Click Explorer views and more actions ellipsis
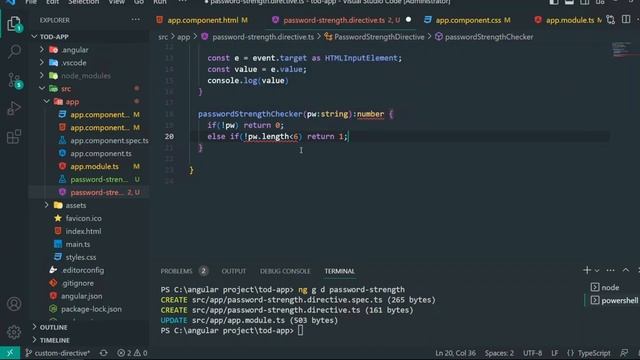 click(135, 20)
